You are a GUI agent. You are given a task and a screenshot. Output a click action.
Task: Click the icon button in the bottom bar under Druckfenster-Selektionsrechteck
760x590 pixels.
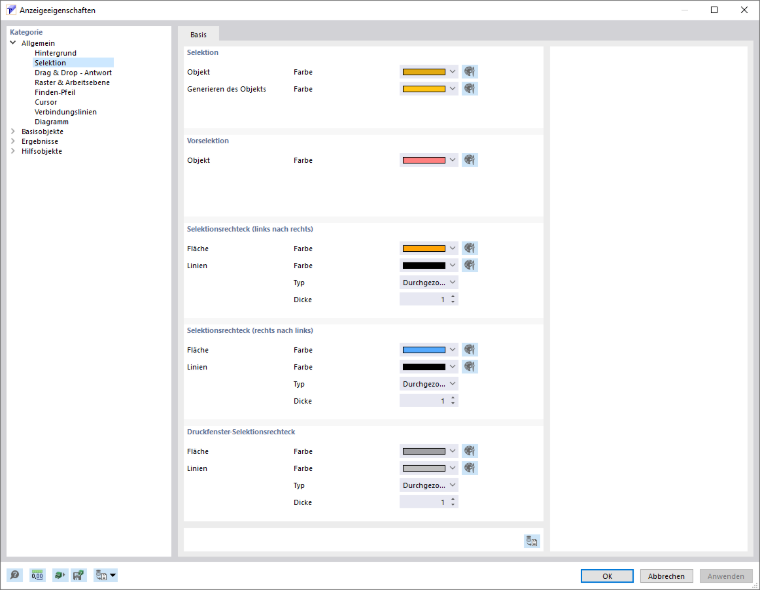[532, 541]
